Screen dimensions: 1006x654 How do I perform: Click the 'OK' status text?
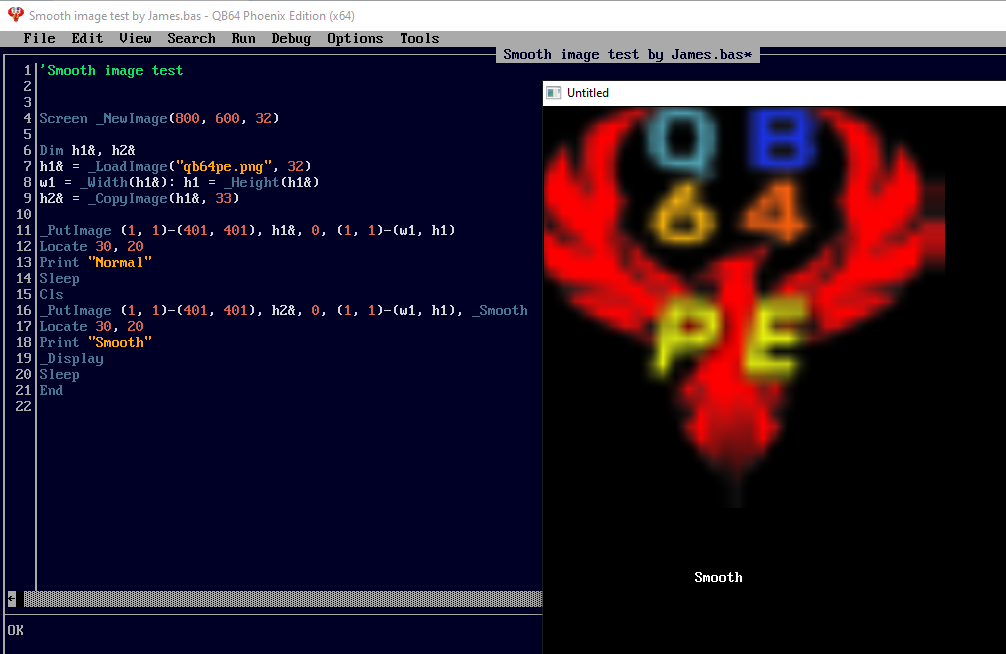point(15,630)
